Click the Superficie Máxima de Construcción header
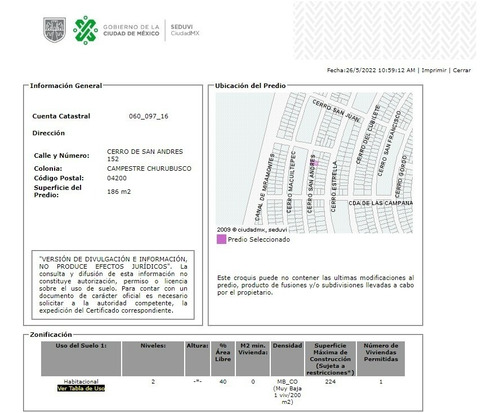The width and height of the screenshot is (500, 413). (x=330, y=359)
